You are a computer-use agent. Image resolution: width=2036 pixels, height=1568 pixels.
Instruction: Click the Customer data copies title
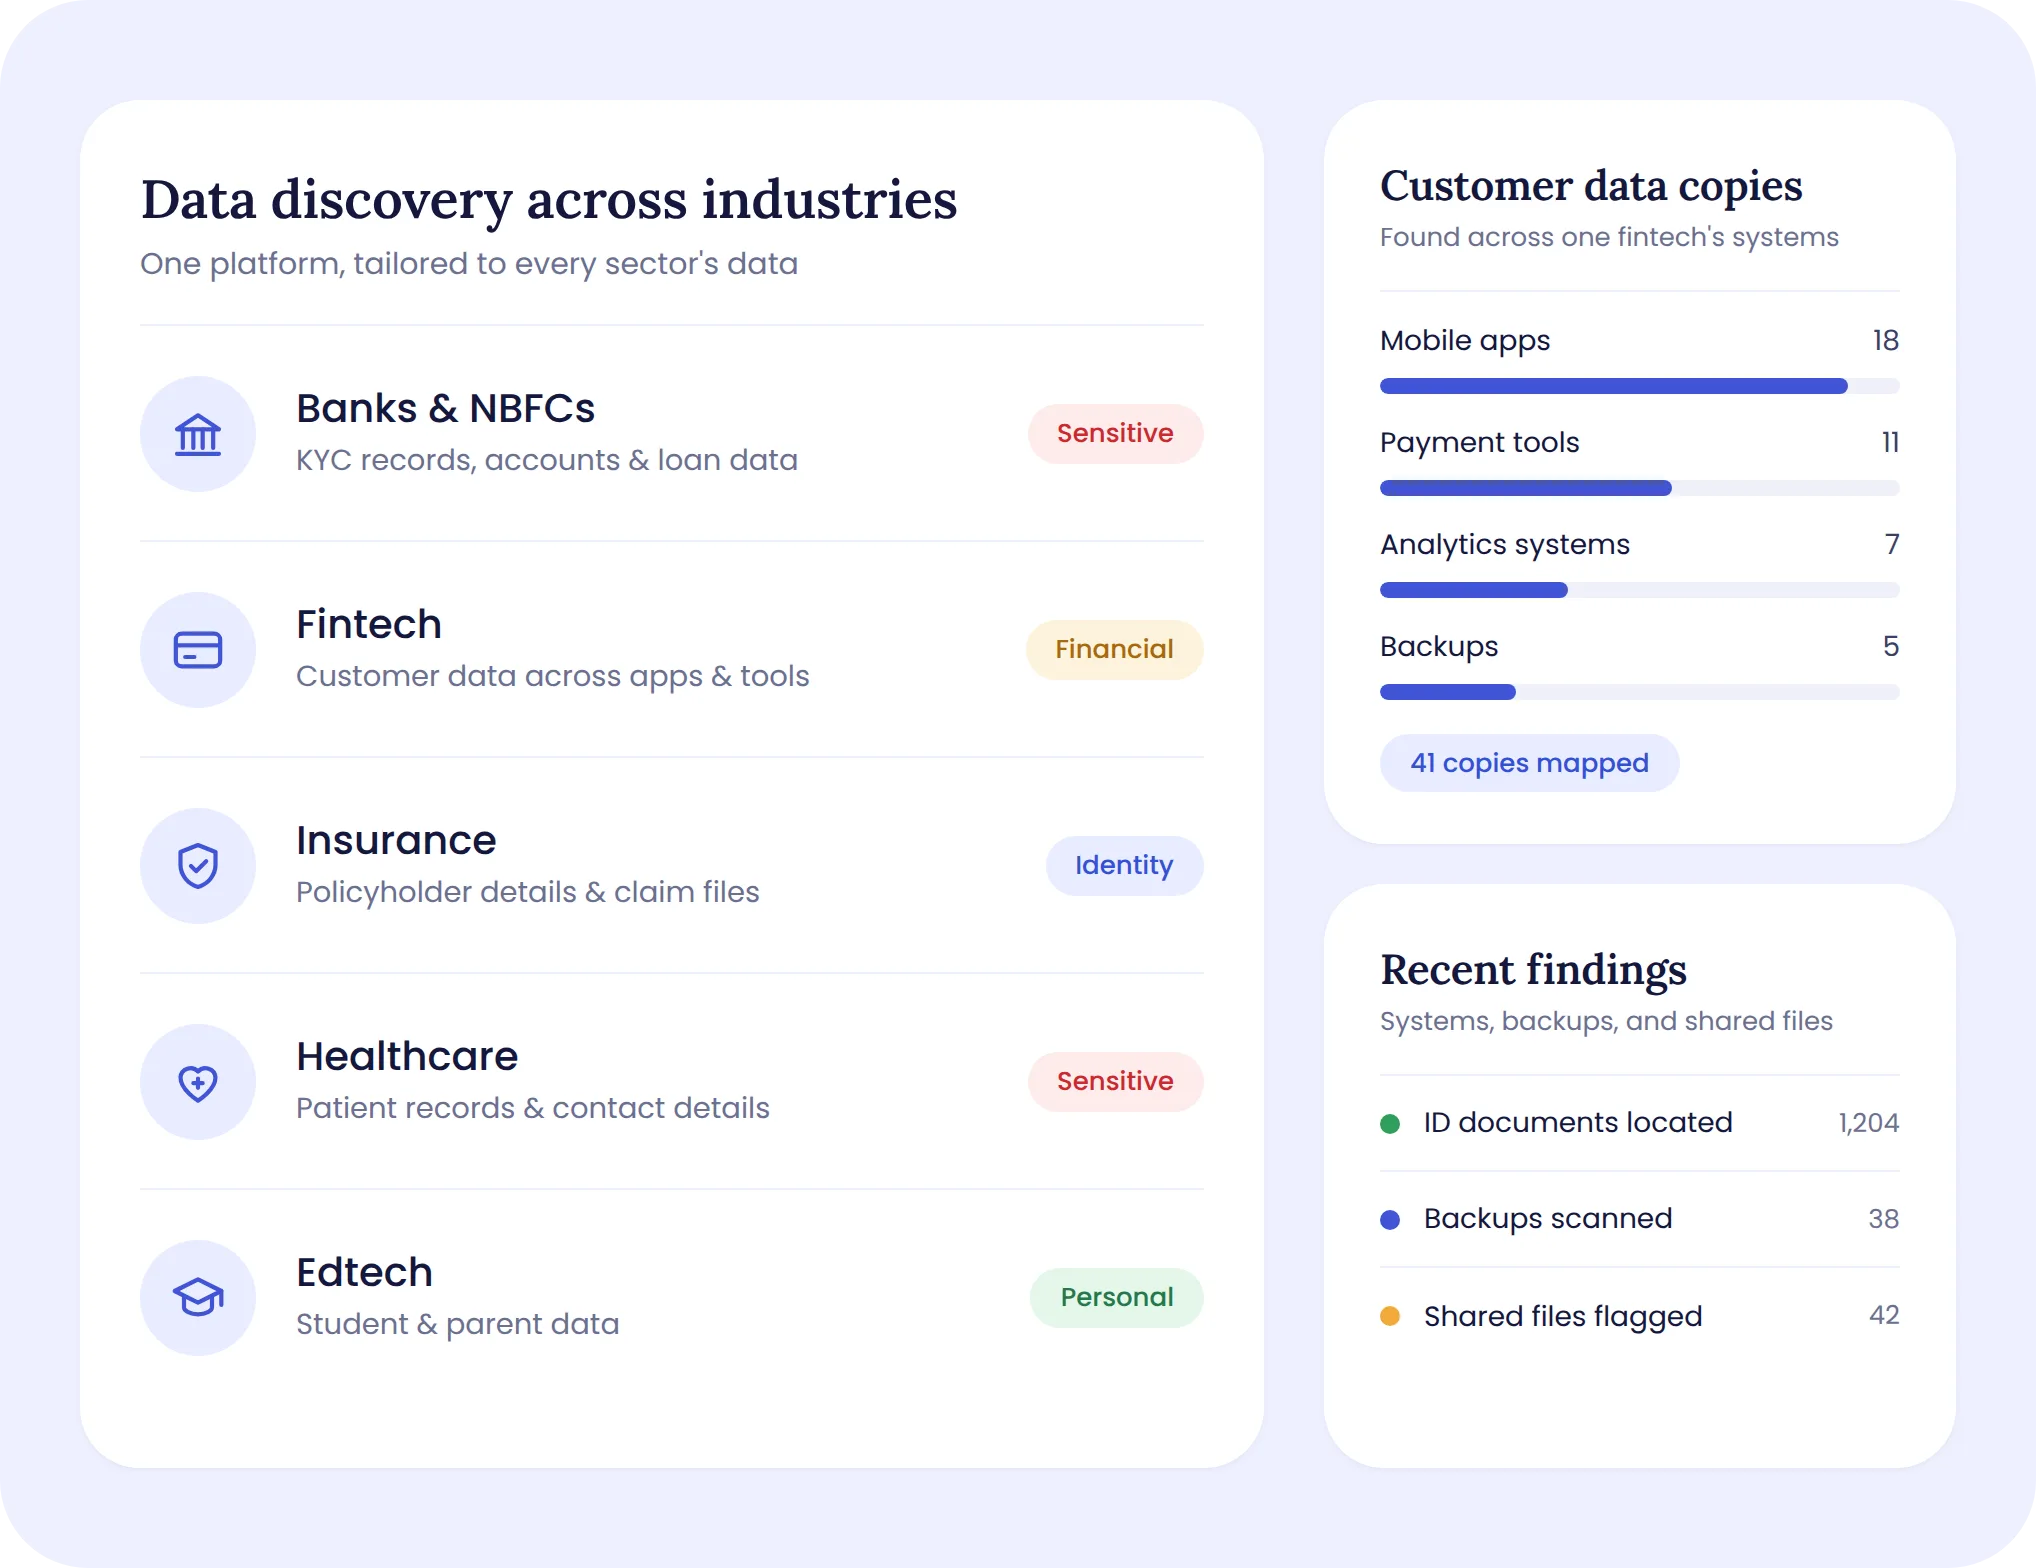[1591, 186]
